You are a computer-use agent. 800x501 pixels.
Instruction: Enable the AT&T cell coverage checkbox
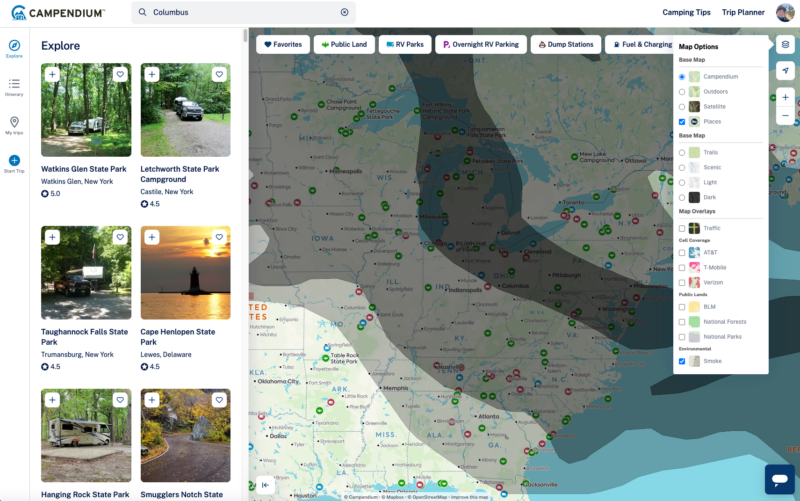tap(682, 253)
